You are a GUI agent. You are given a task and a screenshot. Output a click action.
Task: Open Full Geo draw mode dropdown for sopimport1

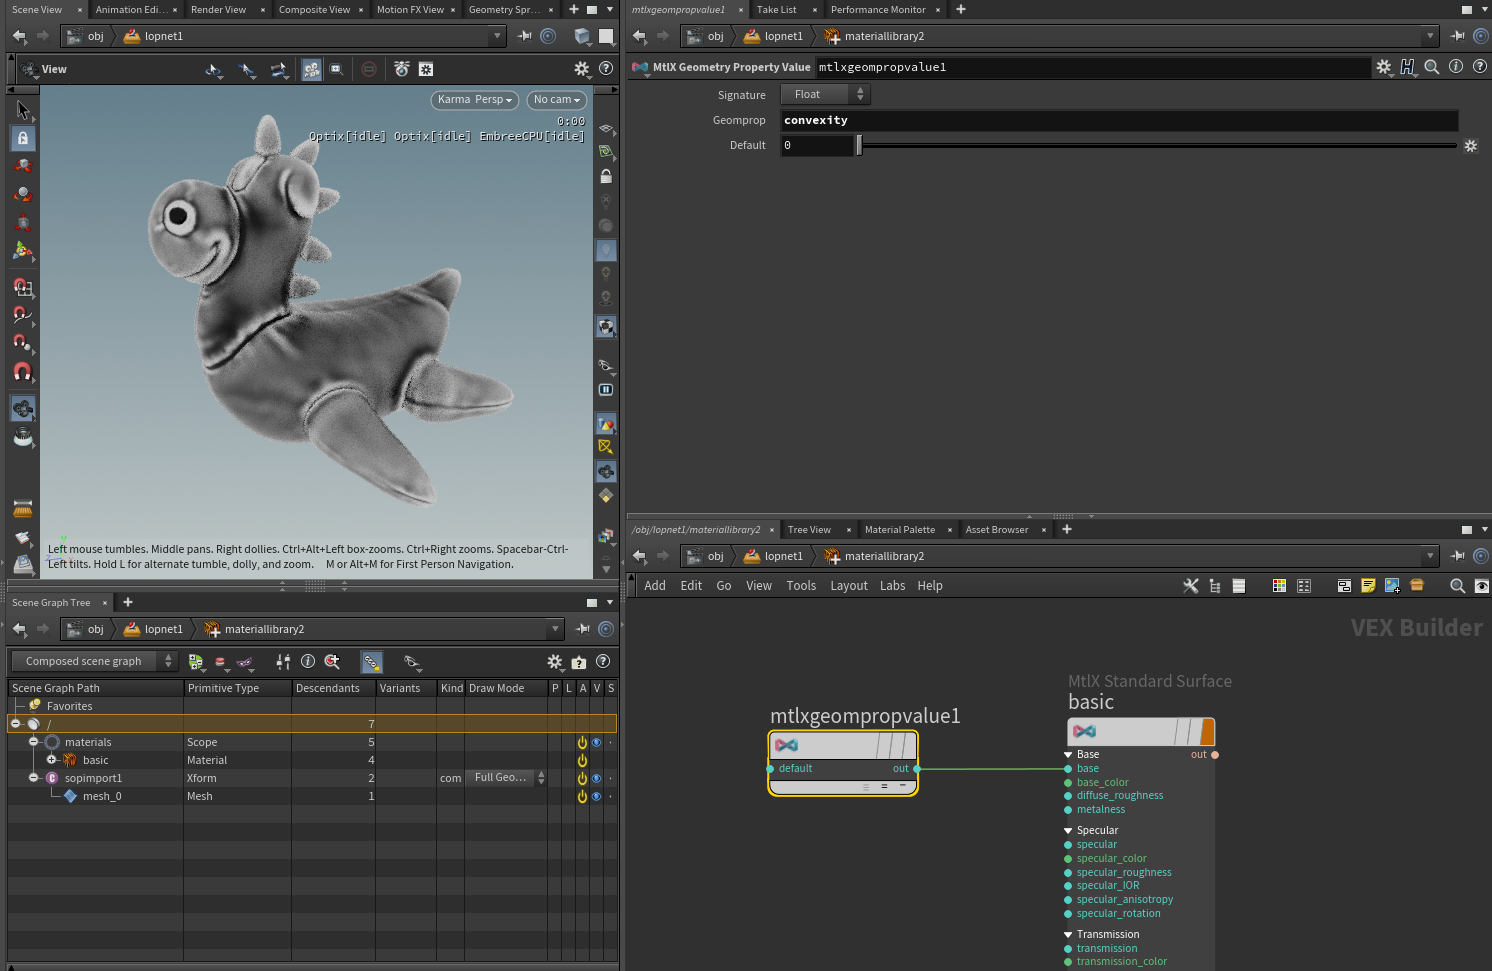(506, 778)
